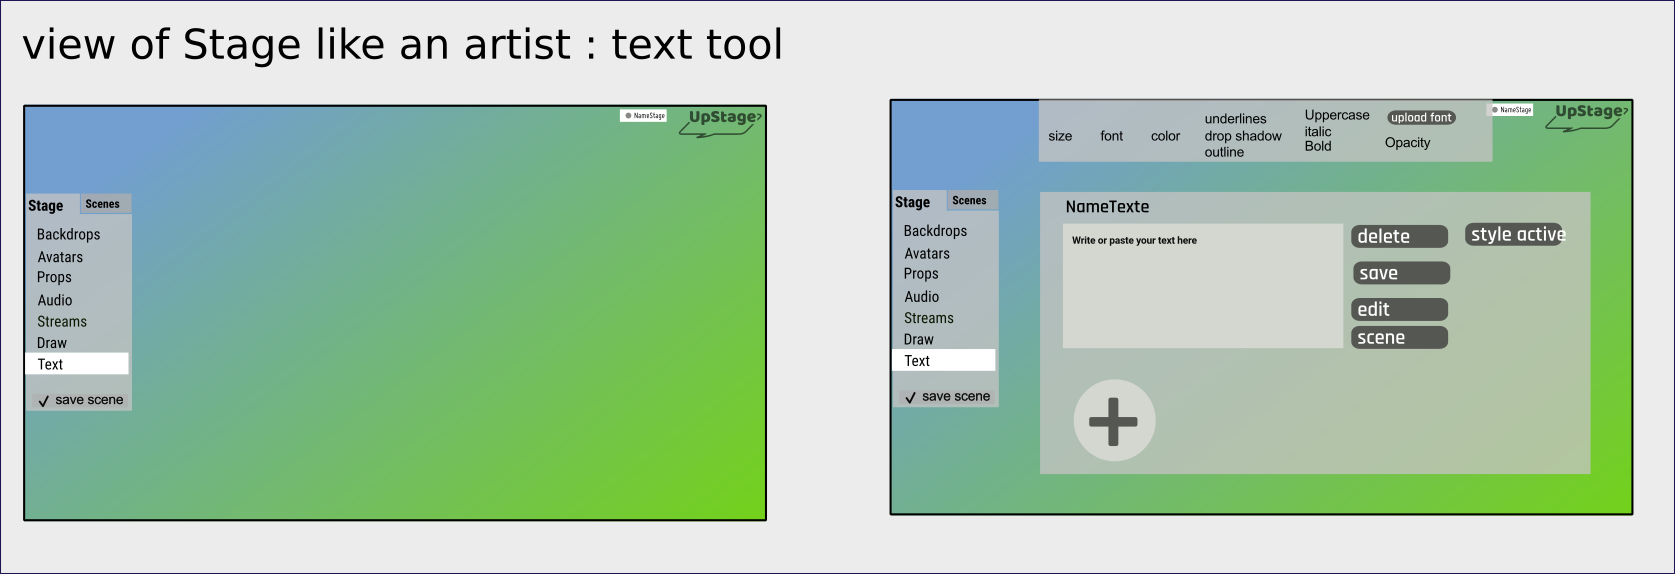Select Props in right mockup sidebar

[x=921, y=274]
